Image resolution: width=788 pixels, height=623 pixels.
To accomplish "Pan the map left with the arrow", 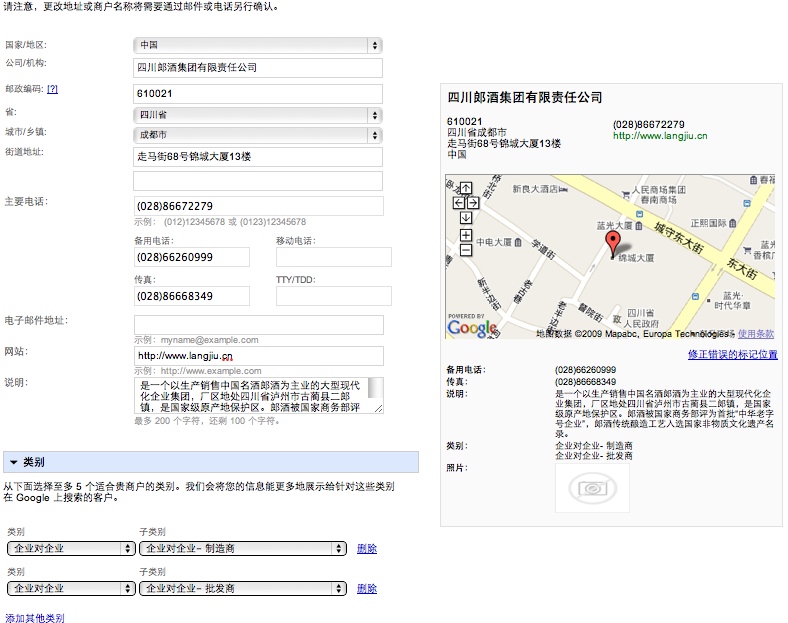I will pos(459,202).
